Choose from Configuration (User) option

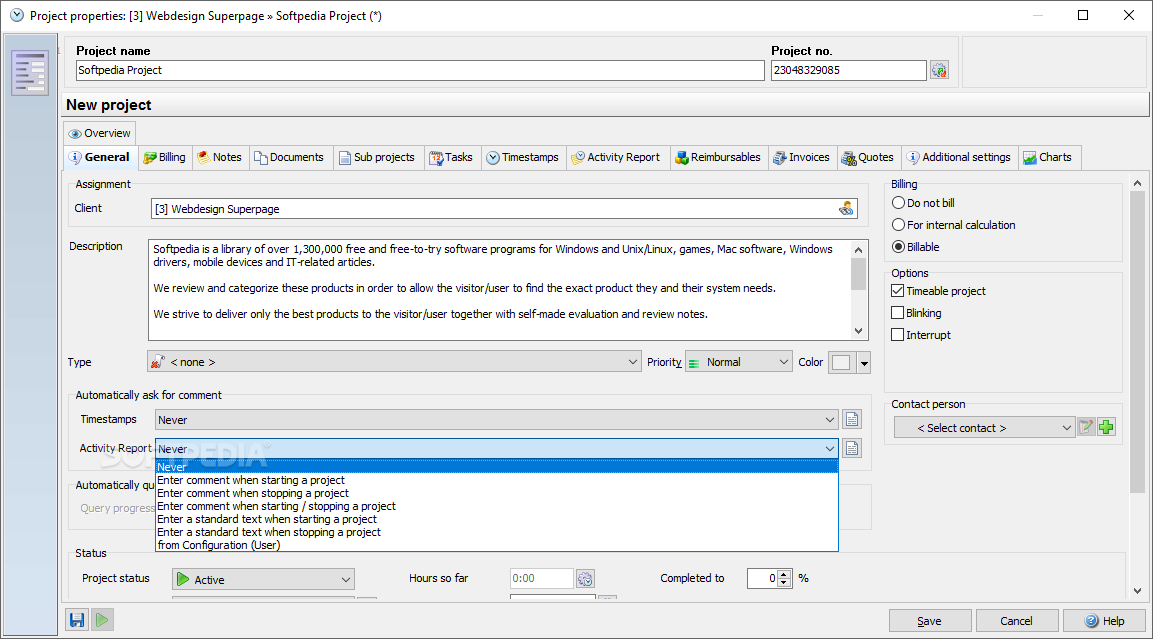497,545
